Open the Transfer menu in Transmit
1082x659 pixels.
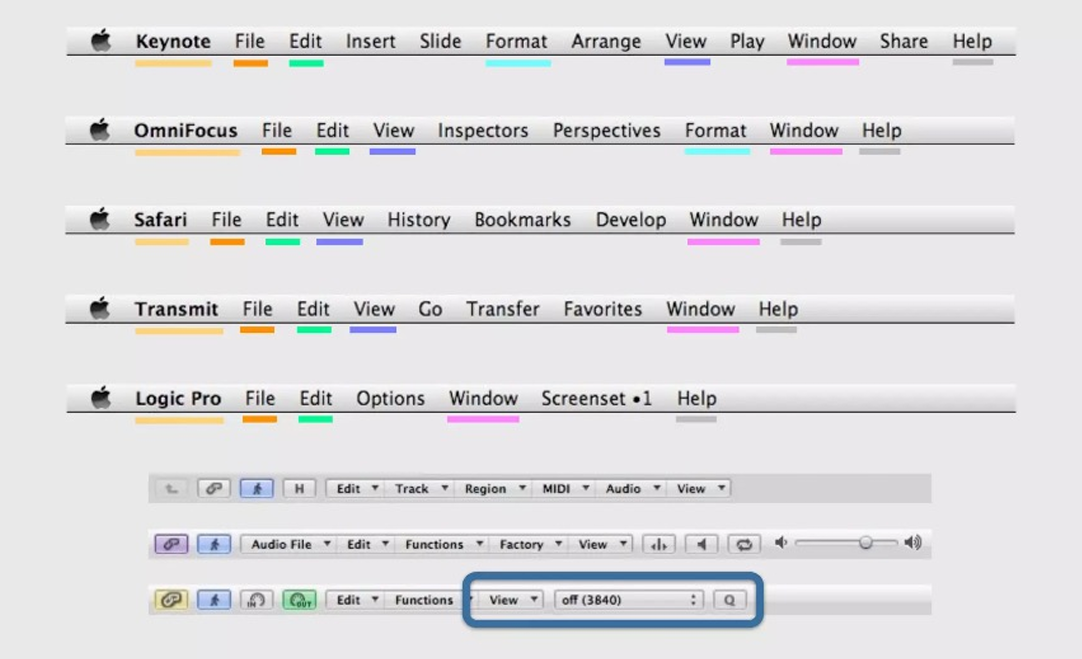[x=502, y=308]
